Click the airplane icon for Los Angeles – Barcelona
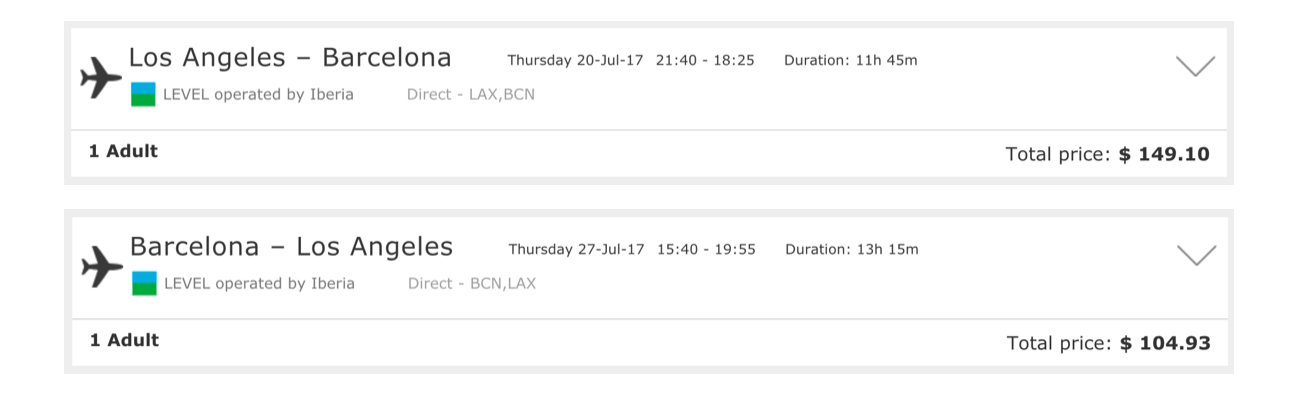 pyautogui.click(x=101, y=78)
